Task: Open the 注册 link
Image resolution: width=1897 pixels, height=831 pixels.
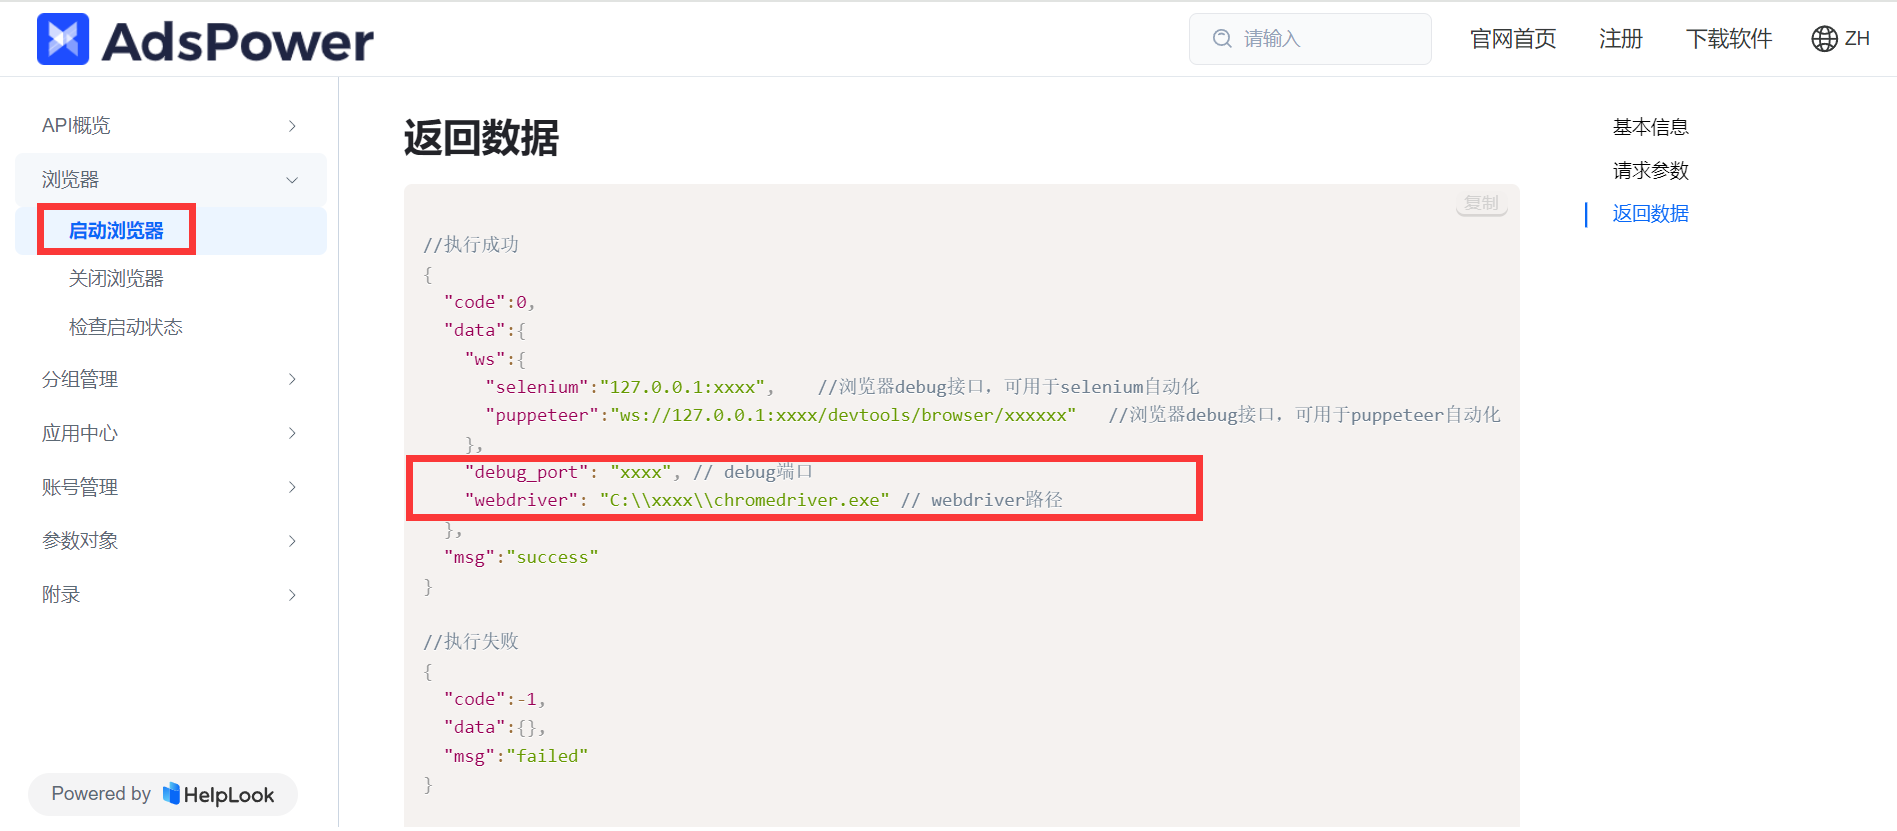Action: pos(1620,39)
